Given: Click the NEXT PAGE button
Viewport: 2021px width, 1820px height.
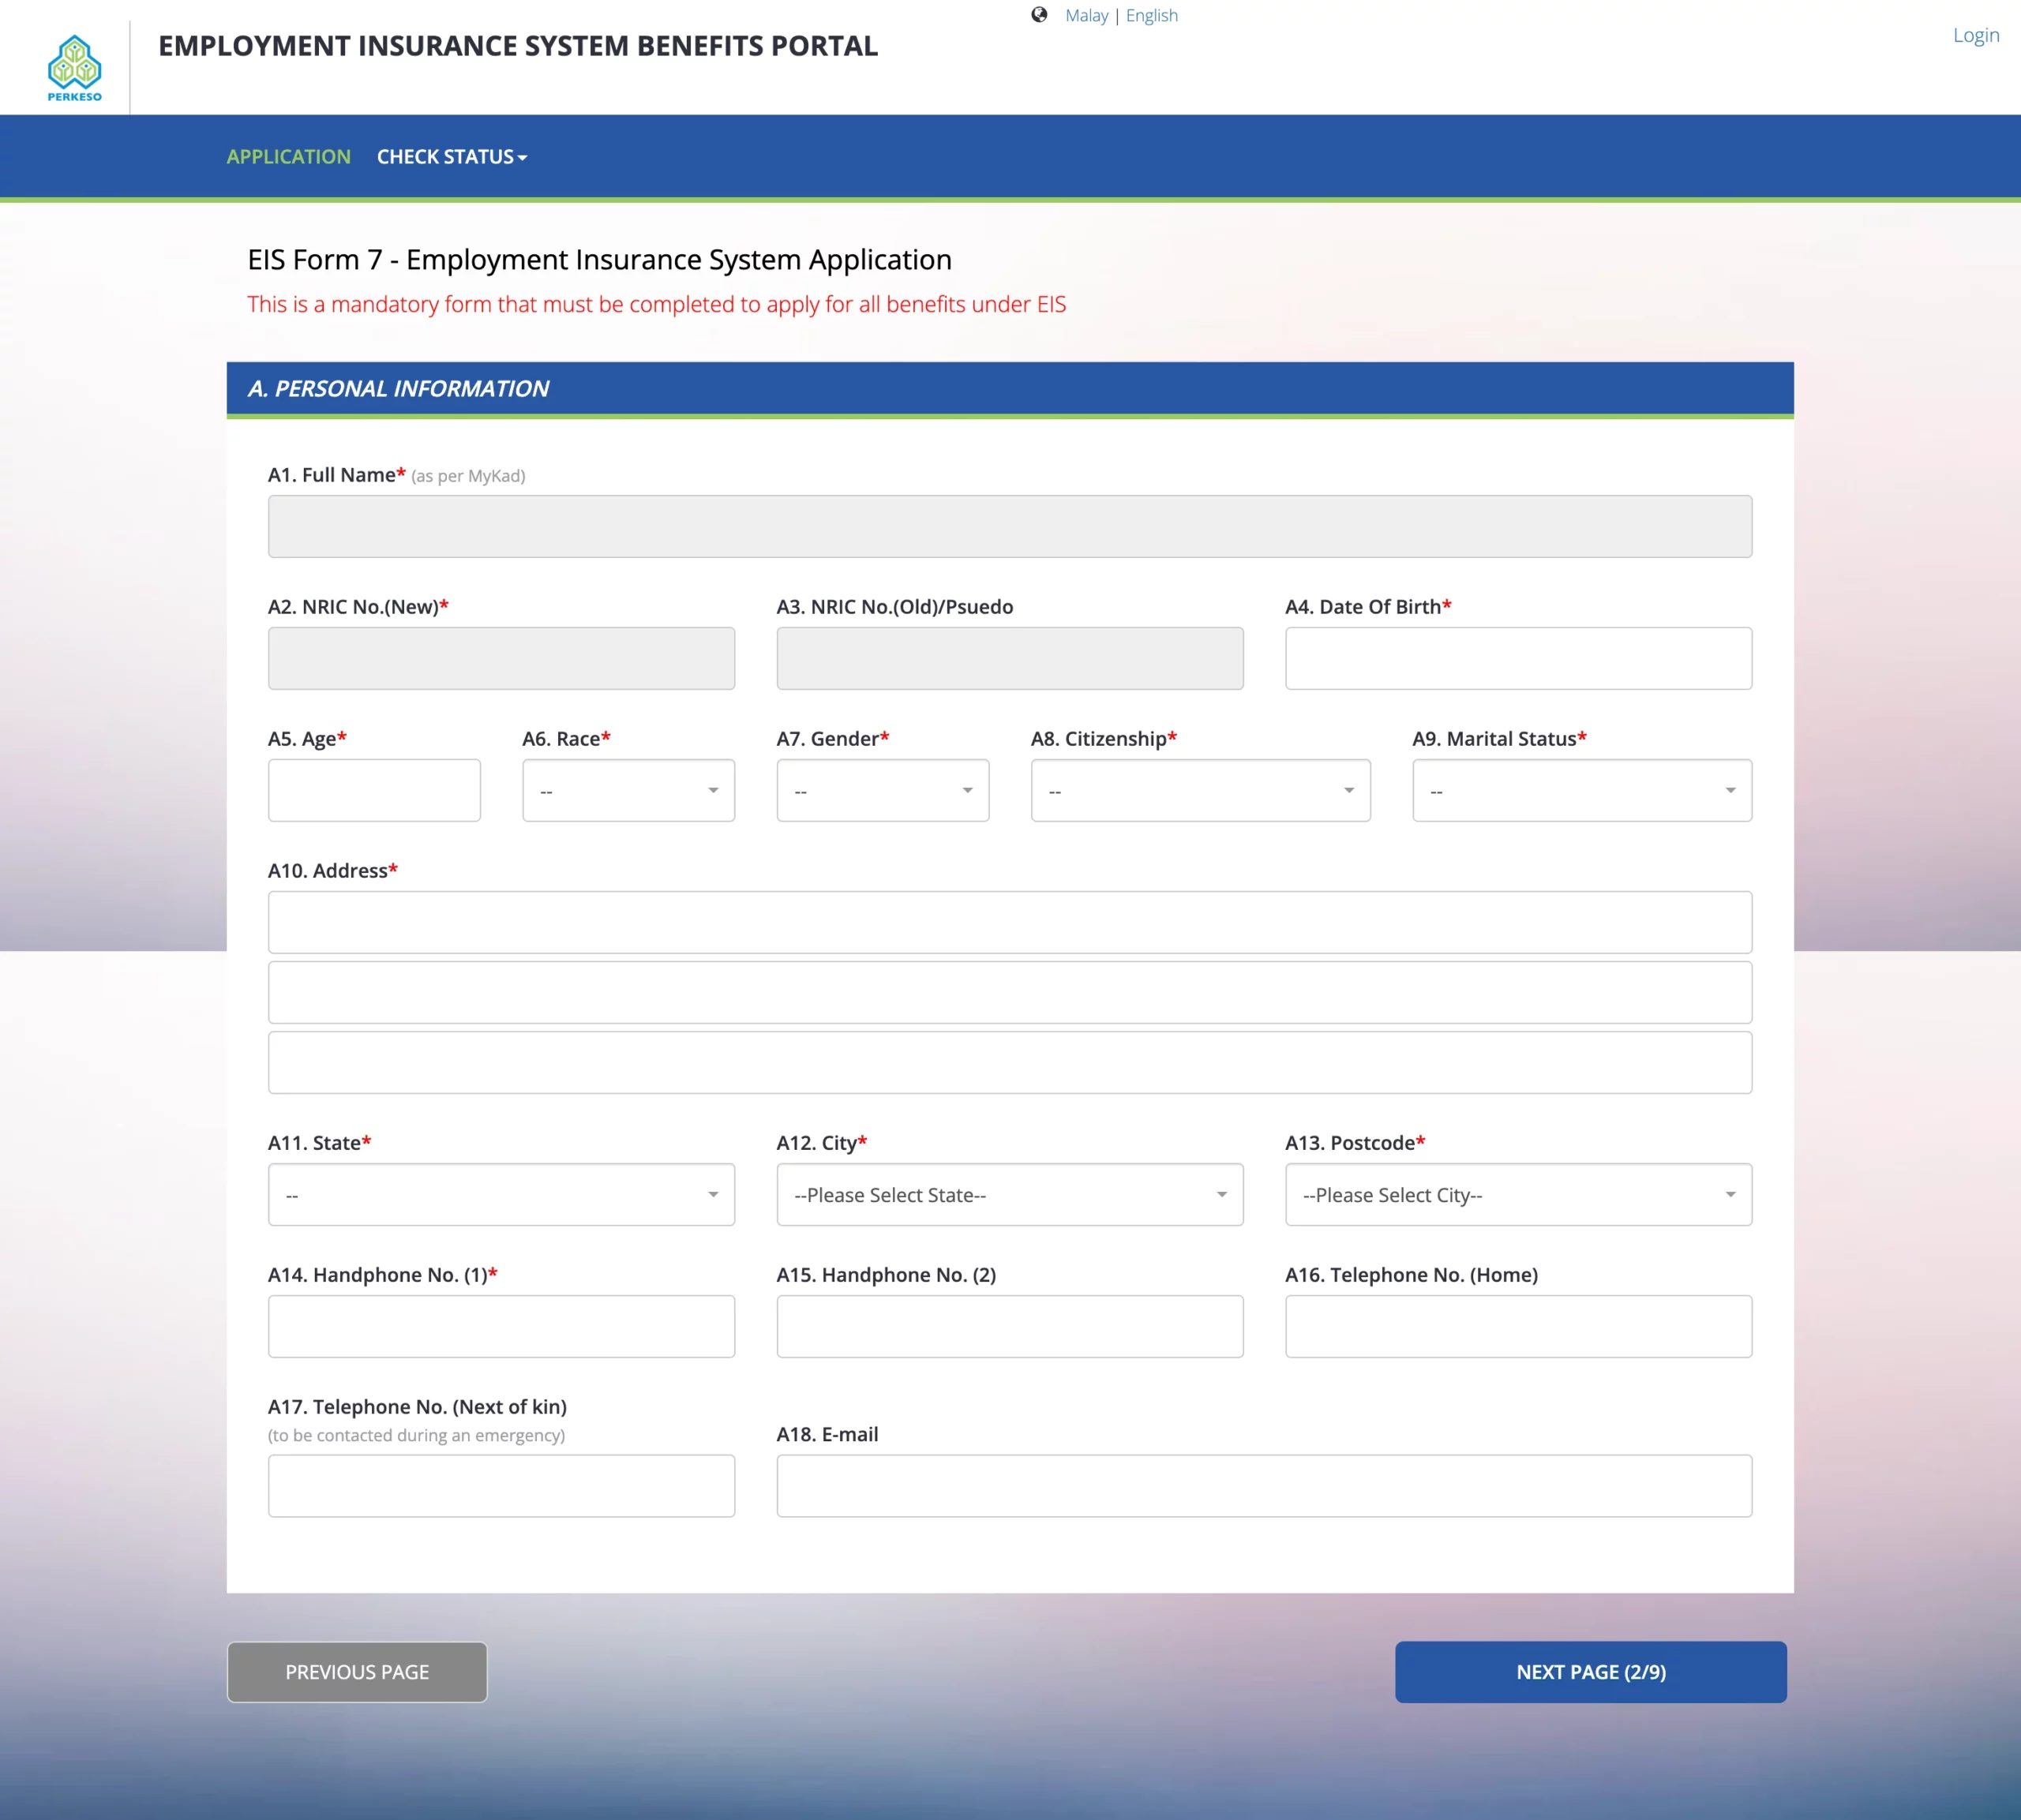Looking at the screenshot, I should (x=1590, y=1671).
